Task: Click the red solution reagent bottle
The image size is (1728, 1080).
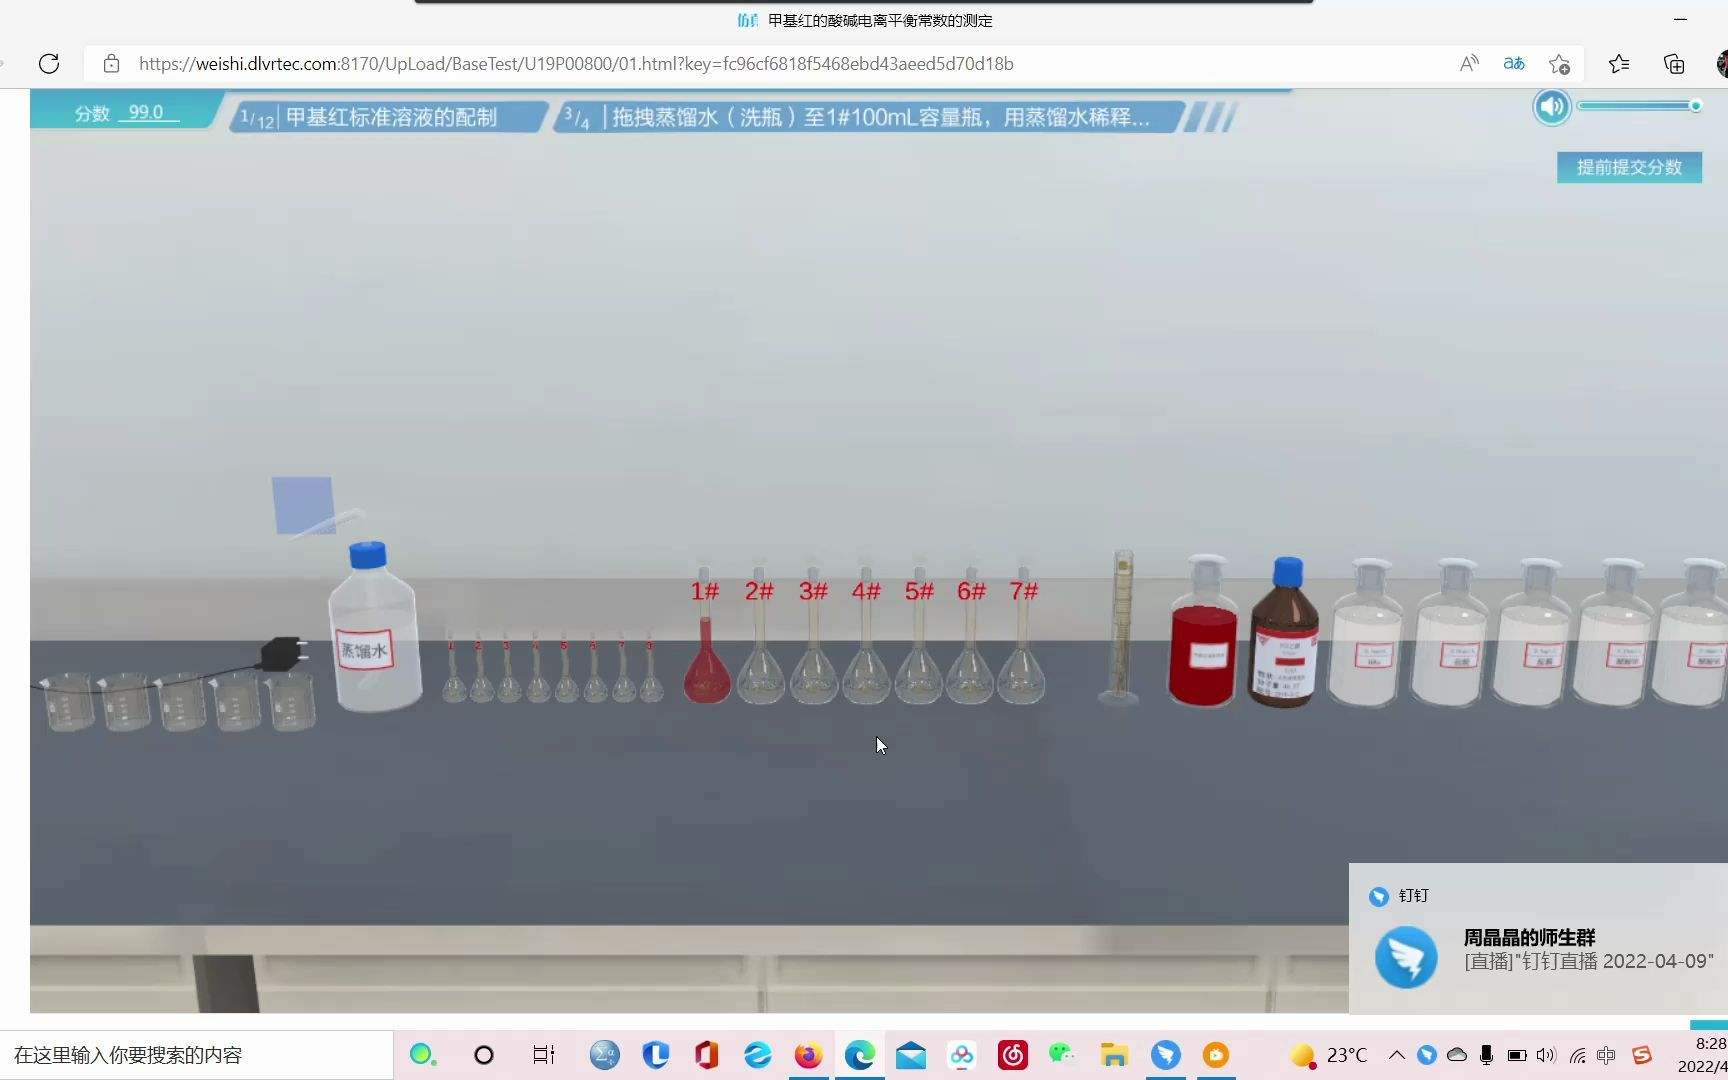Action: point(1203,632)
